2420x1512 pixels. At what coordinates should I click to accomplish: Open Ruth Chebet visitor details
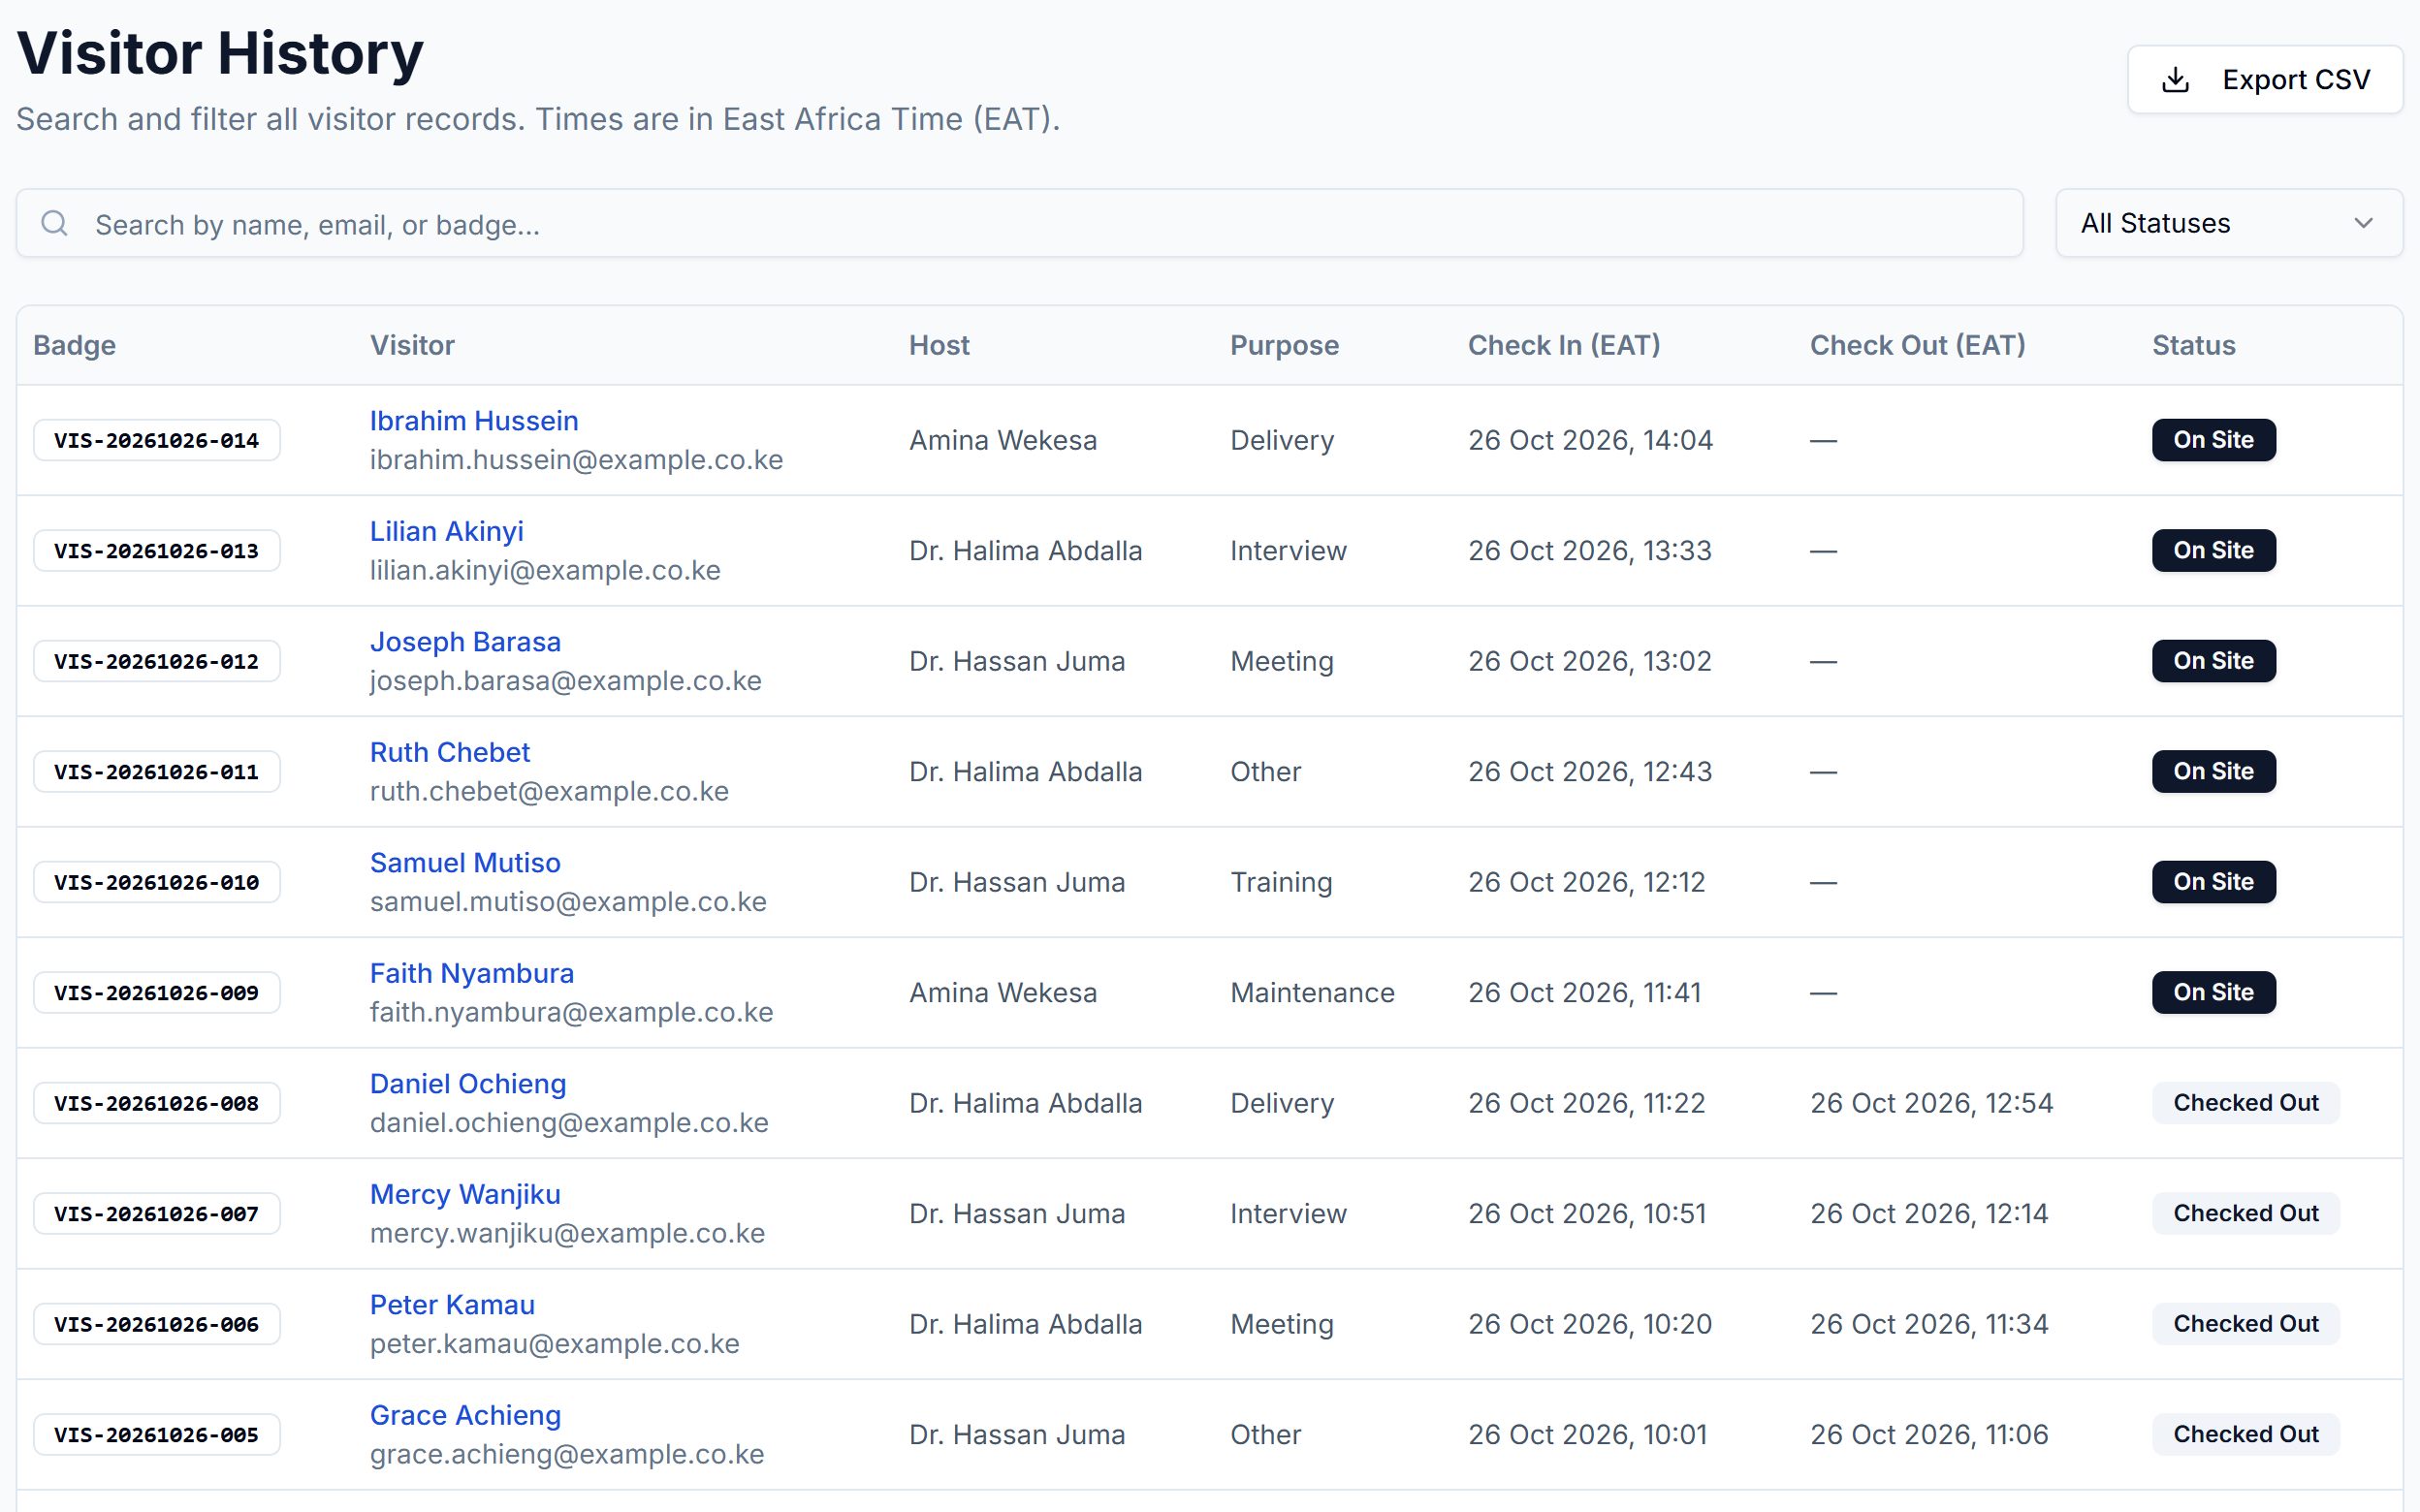click(x=450, y=752)
